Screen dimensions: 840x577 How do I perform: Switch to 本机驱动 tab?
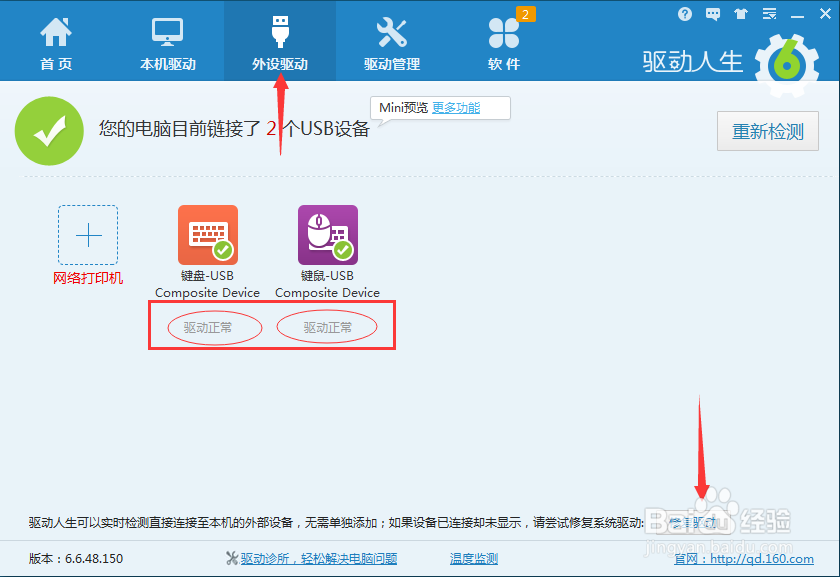point(168,43)
